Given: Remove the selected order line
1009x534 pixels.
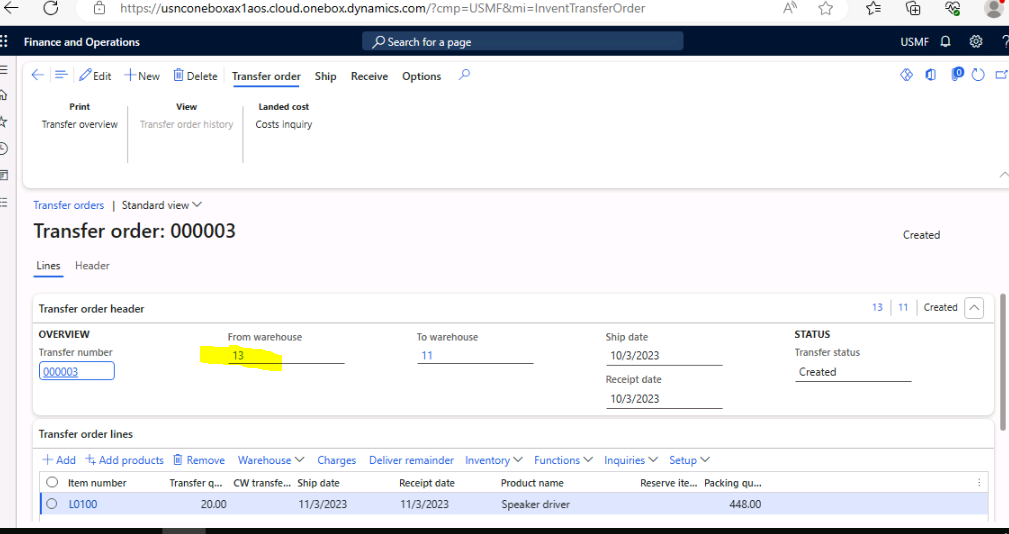Looking at the screenshot, I should [x=199, y=460].
